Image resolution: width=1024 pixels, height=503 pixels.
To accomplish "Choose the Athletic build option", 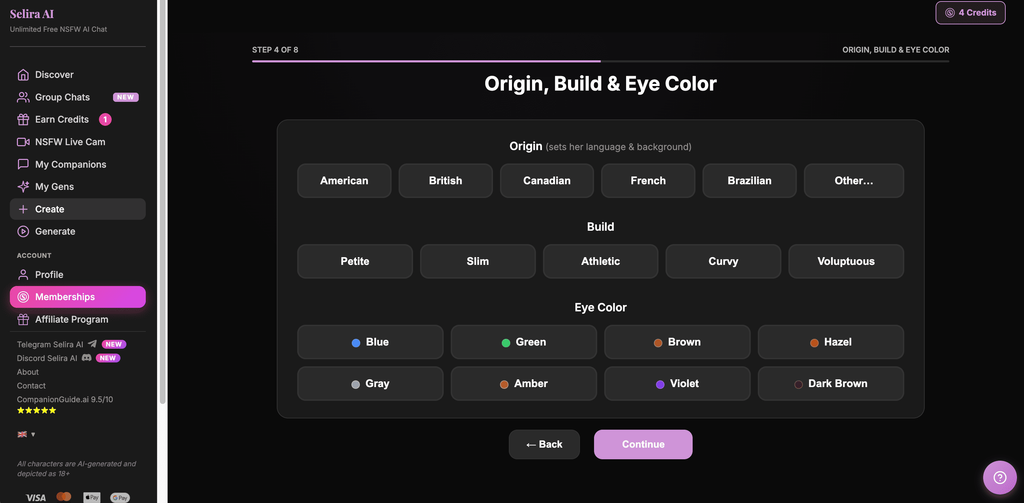I will (x=601, y=261).
